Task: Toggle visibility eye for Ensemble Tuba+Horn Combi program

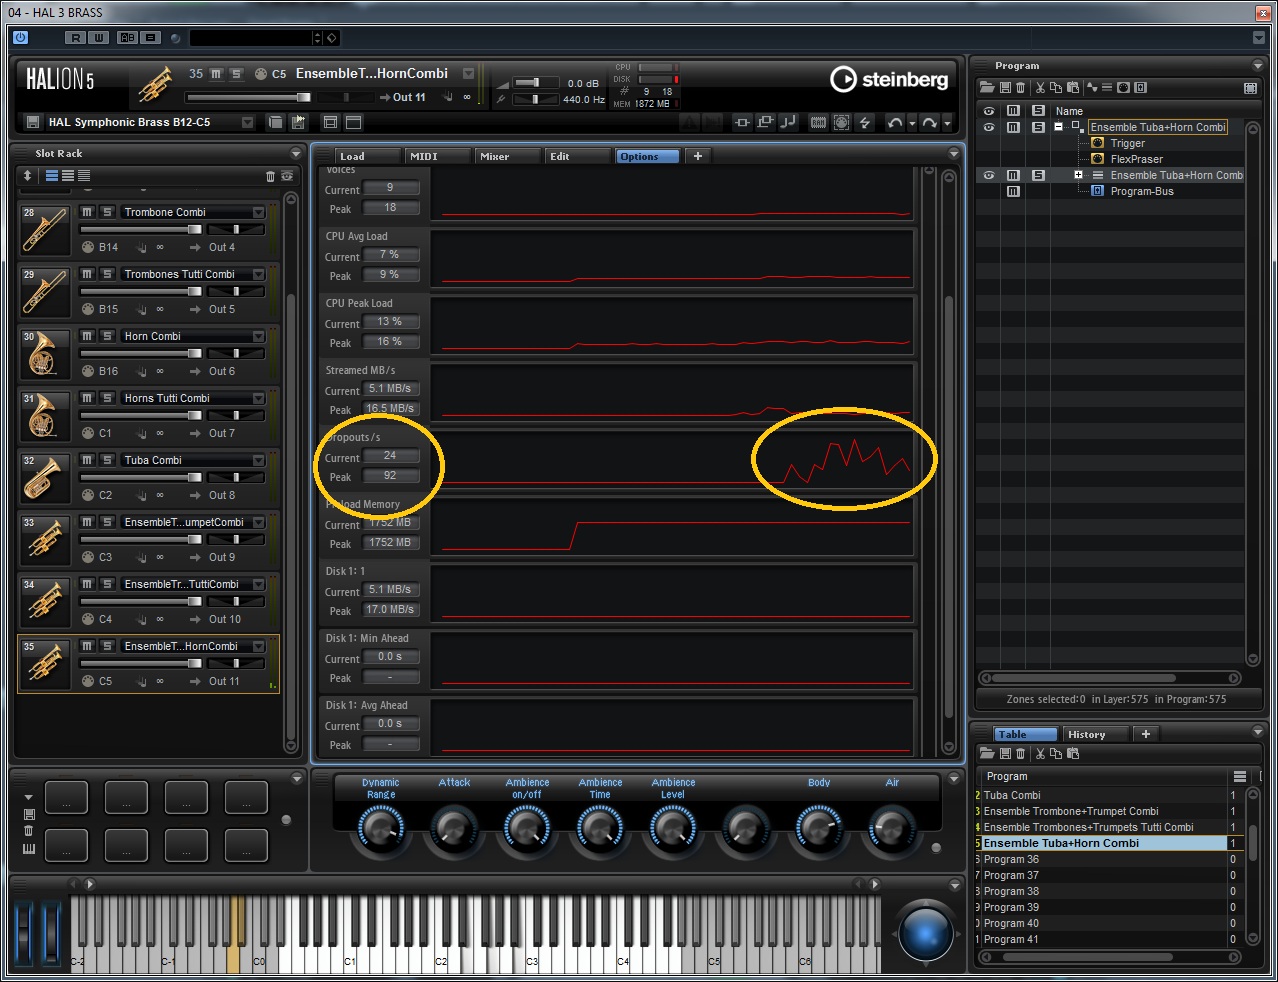Action: click(x=989, y=127)
